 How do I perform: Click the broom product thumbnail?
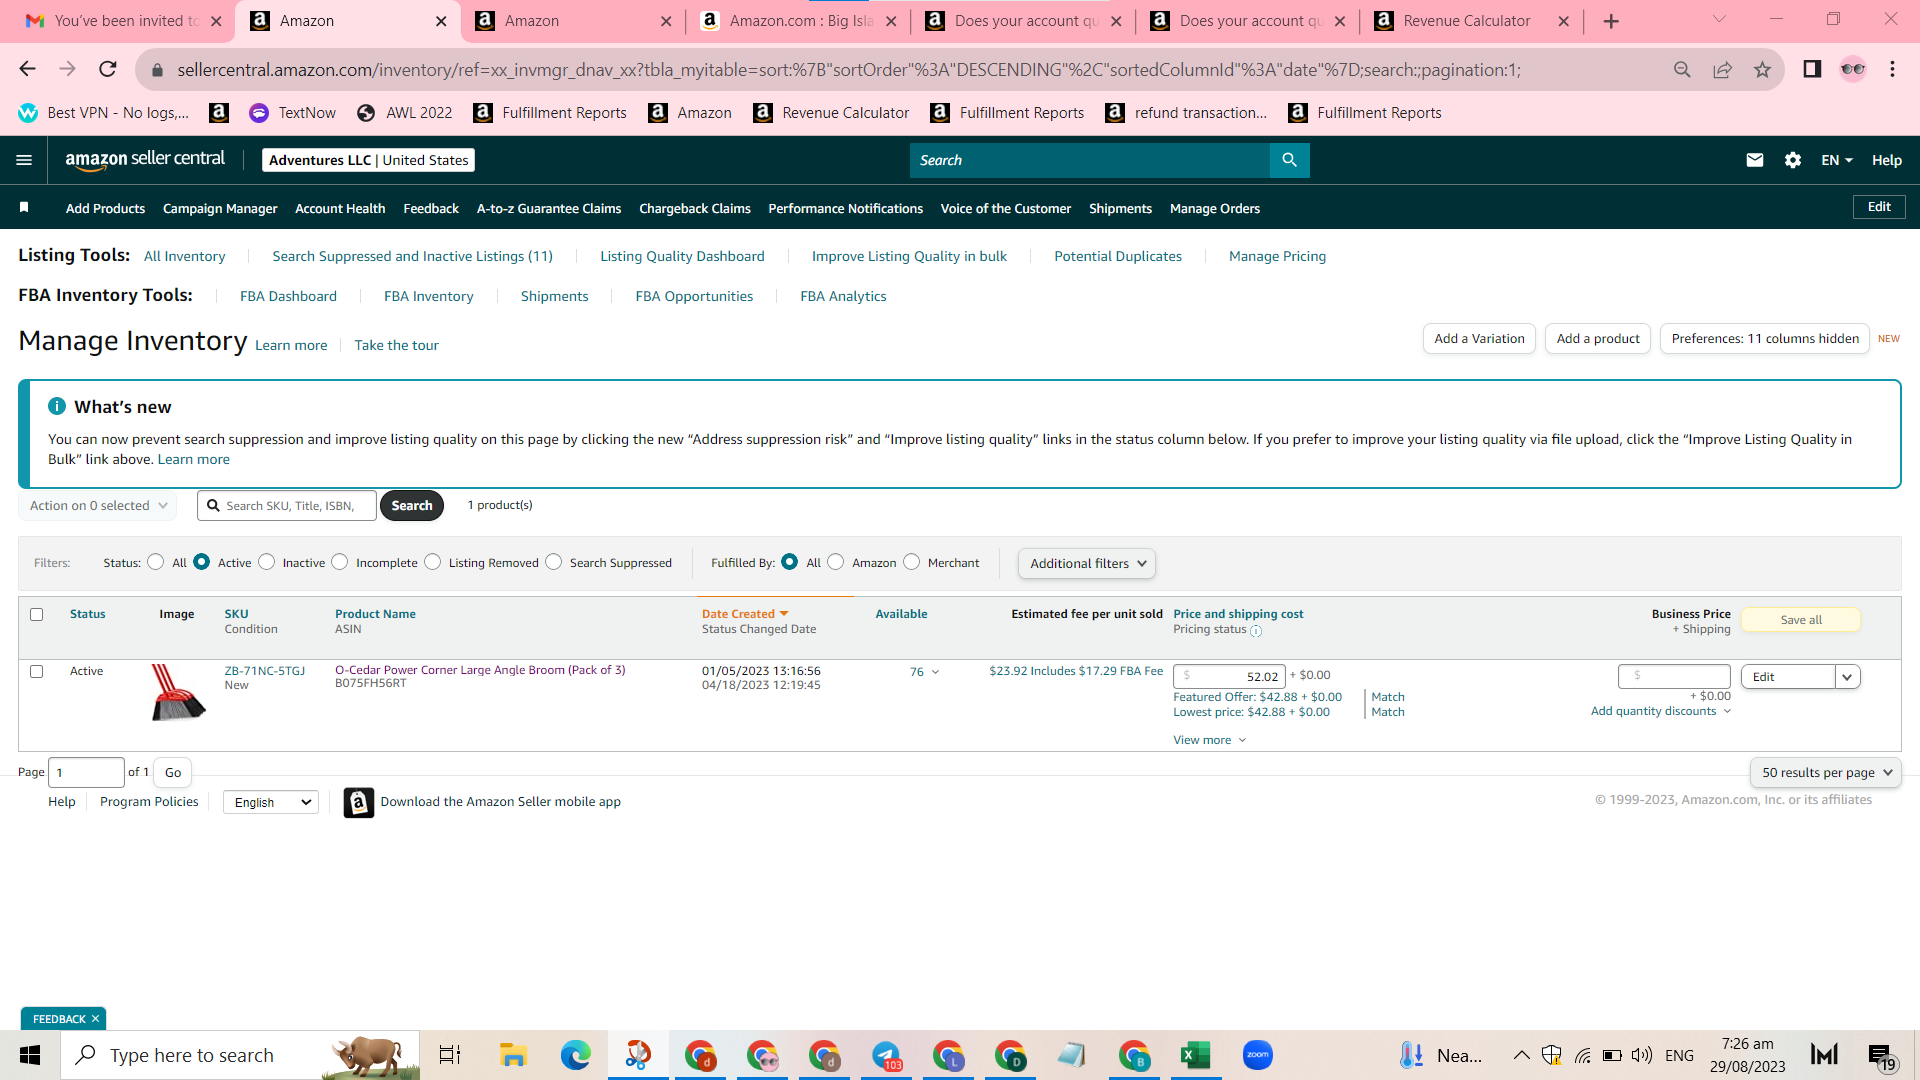(178, 692)
